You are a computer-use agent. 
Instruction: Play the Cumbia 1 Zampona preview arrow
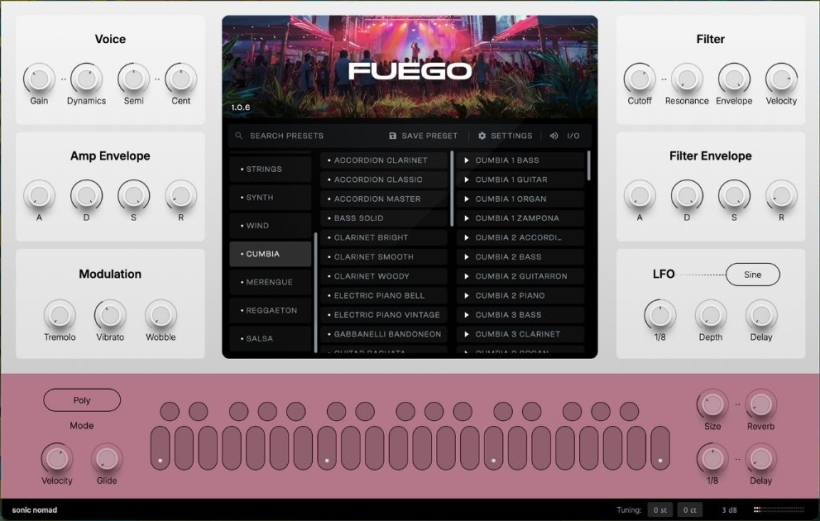(x=466, y=218)
